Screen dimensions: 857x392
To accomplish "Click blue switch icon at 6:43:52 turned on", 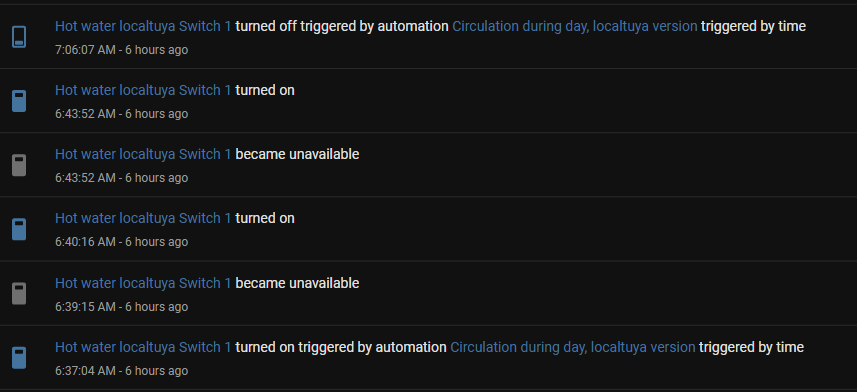I will (19, 101).
